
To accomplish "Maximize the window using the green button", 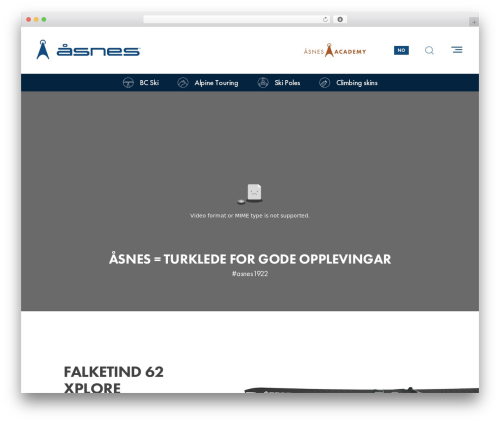I will coord(44,19).
